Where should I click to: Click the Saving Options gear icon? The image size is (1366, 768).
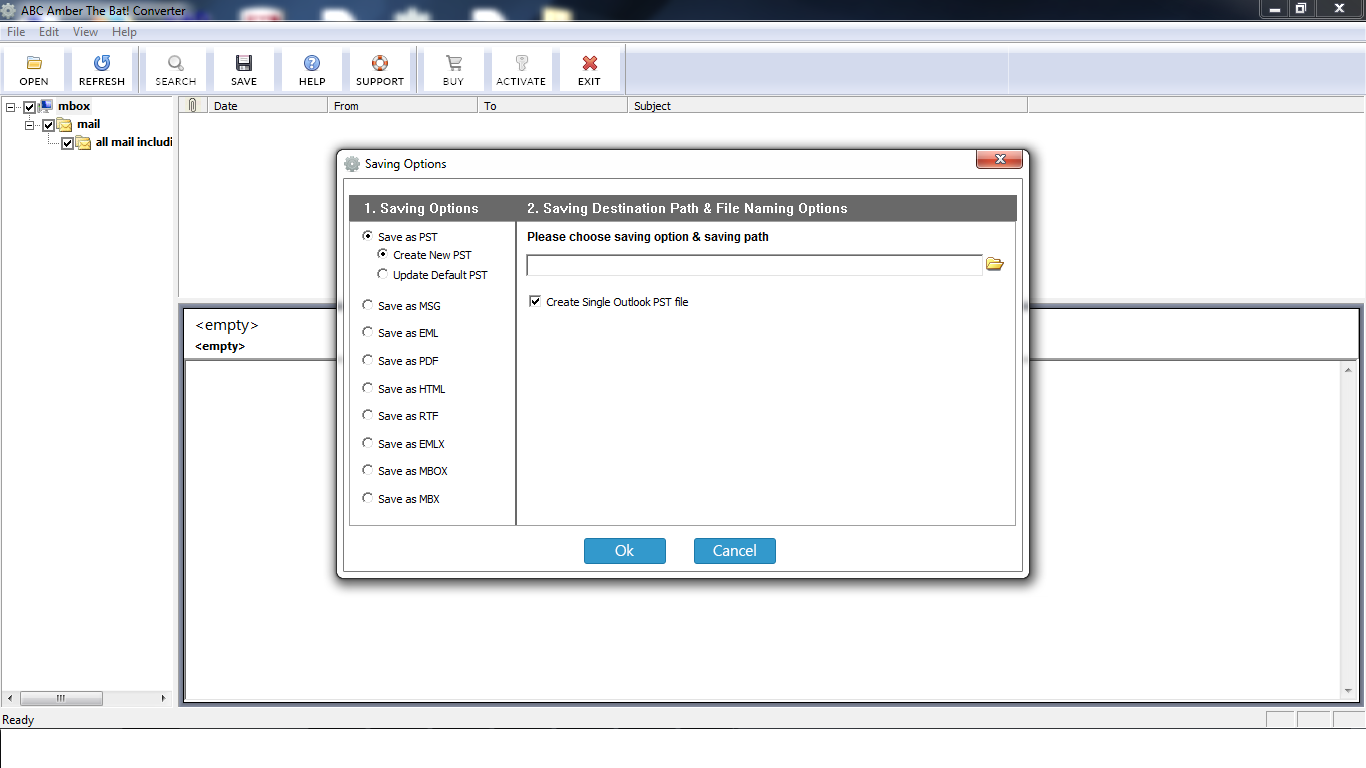pos(351,164)
